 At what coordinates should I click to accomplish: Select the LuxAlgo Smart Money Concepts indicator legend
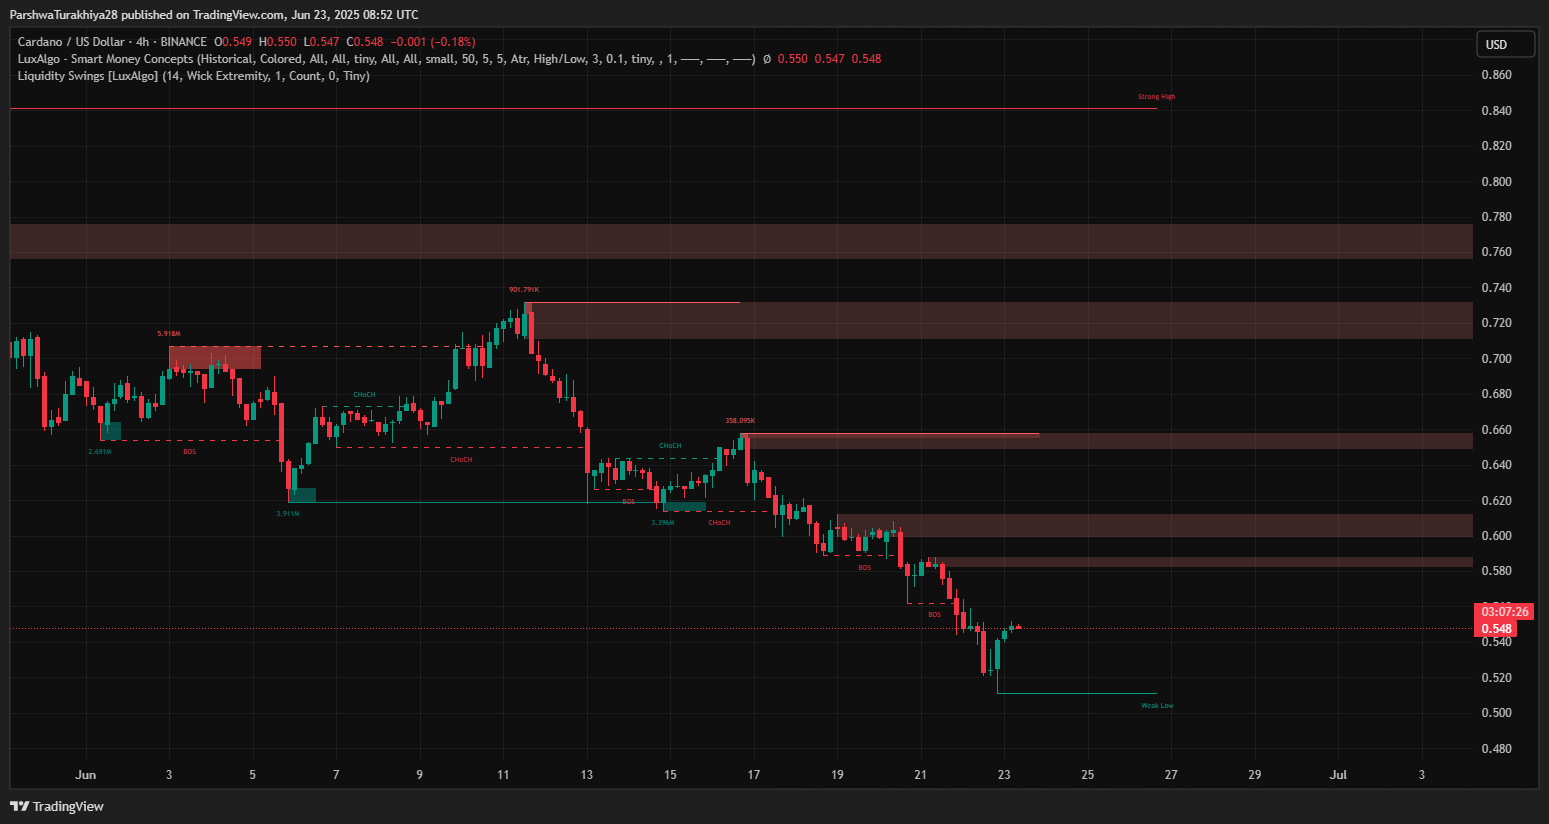(x=105, y=59)
